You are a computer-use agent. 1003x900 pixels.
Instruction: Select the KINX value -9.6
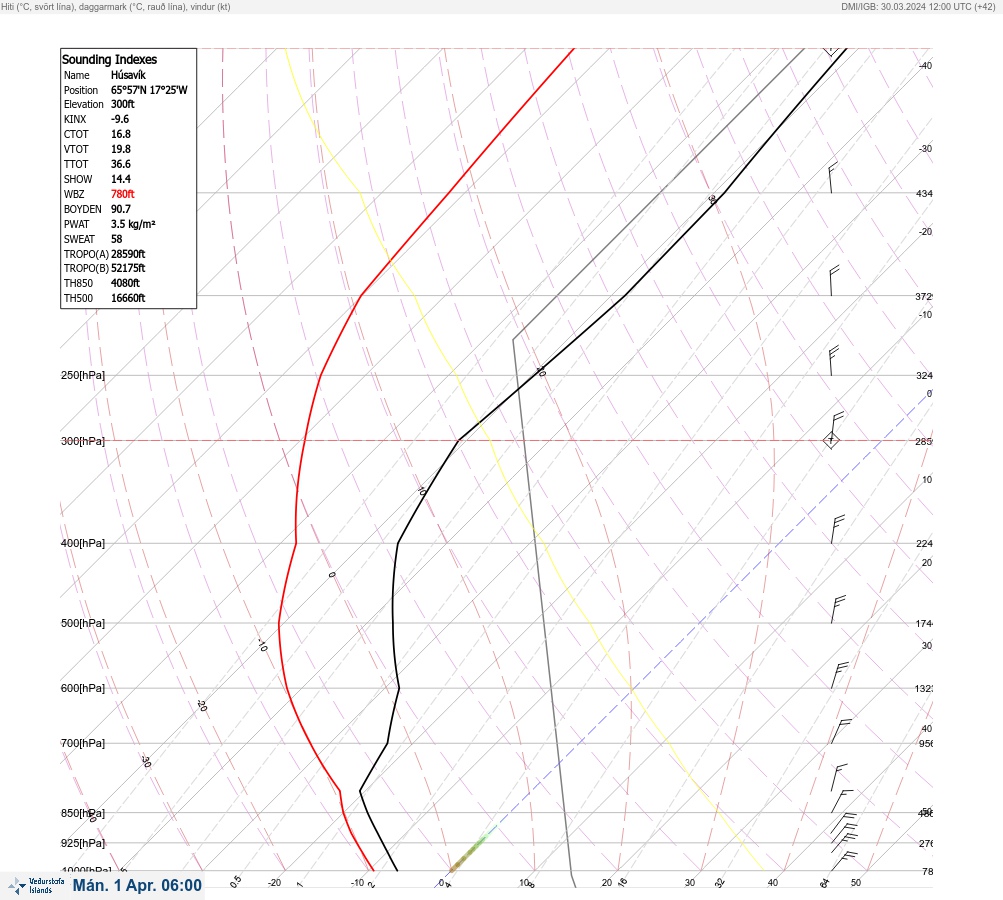(x=120, y=119)
